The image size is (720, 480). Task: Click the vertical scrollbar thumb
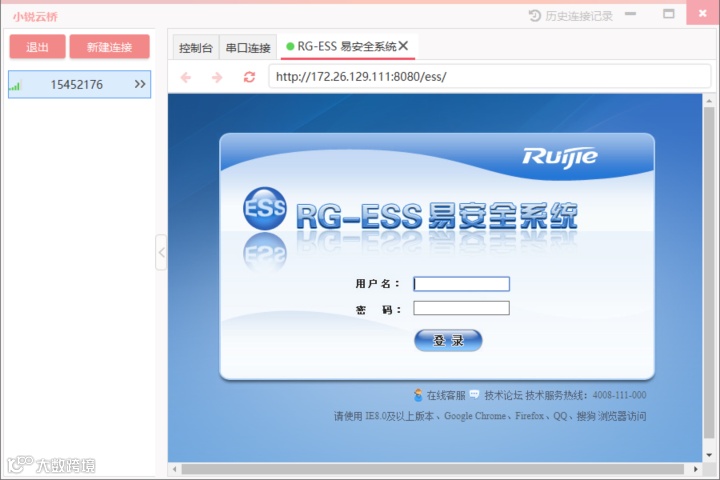(709, 273)
